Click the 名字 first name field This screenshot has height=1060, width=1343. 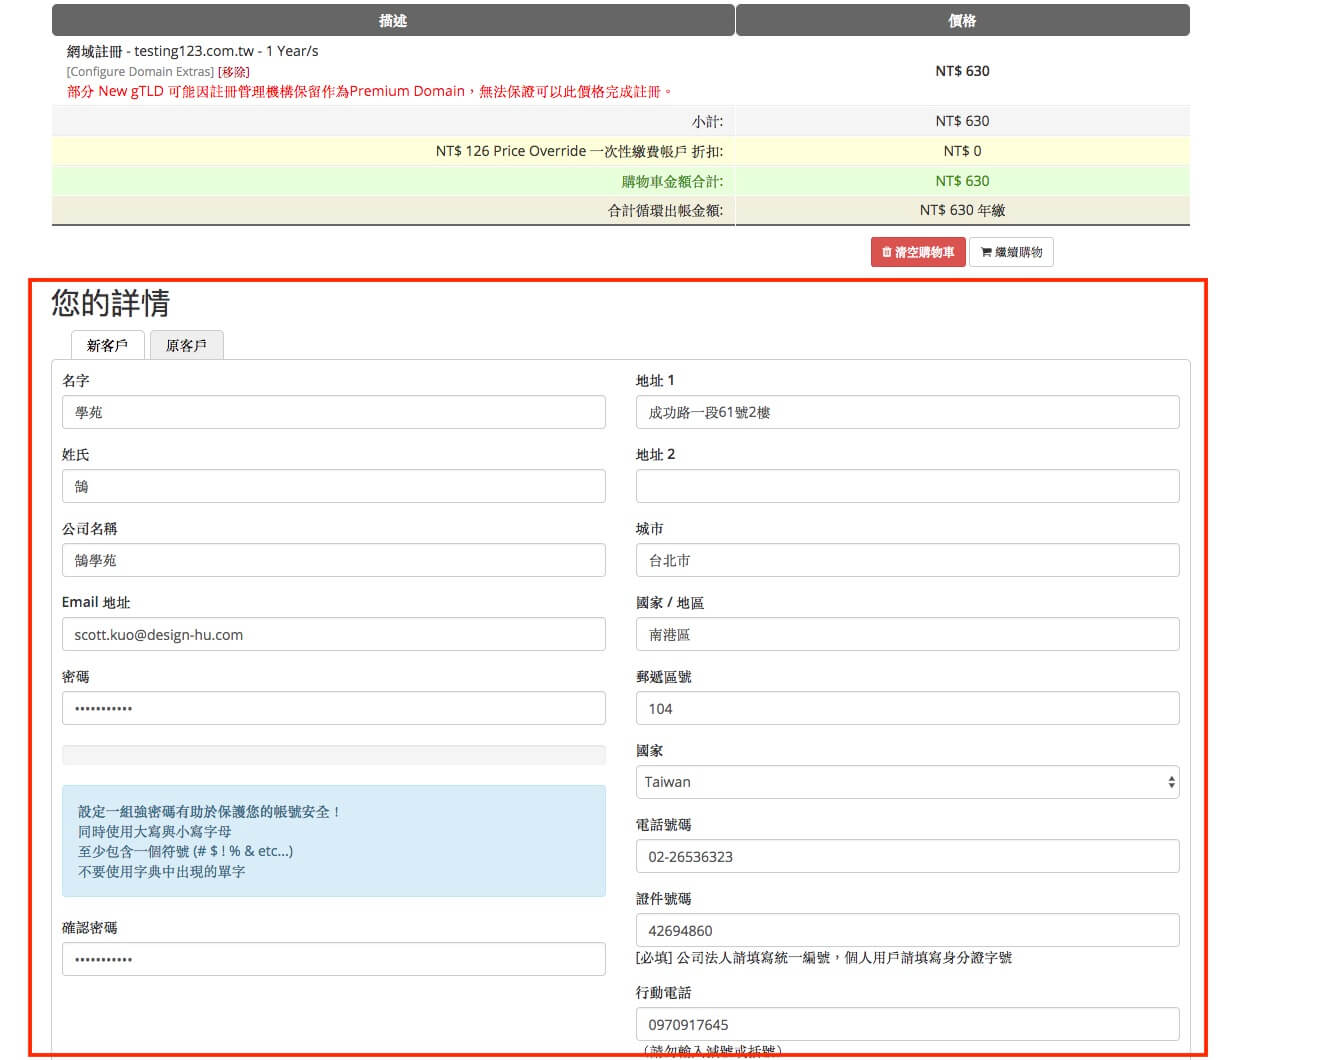click(x=334, y=412)
